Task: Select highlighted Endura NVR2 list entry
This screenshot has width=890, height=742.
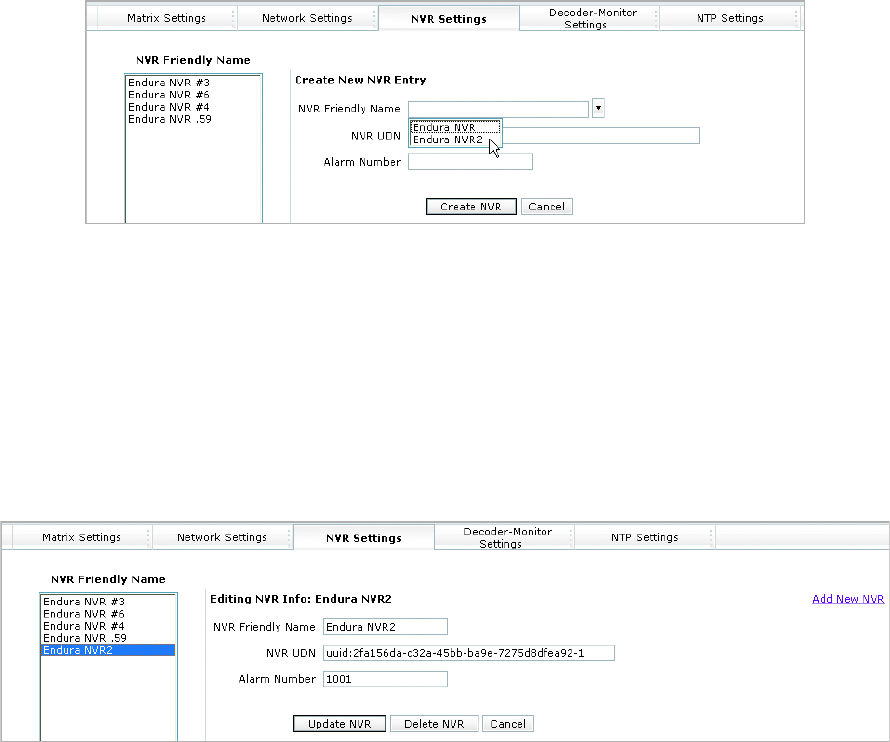Action: 108,650
